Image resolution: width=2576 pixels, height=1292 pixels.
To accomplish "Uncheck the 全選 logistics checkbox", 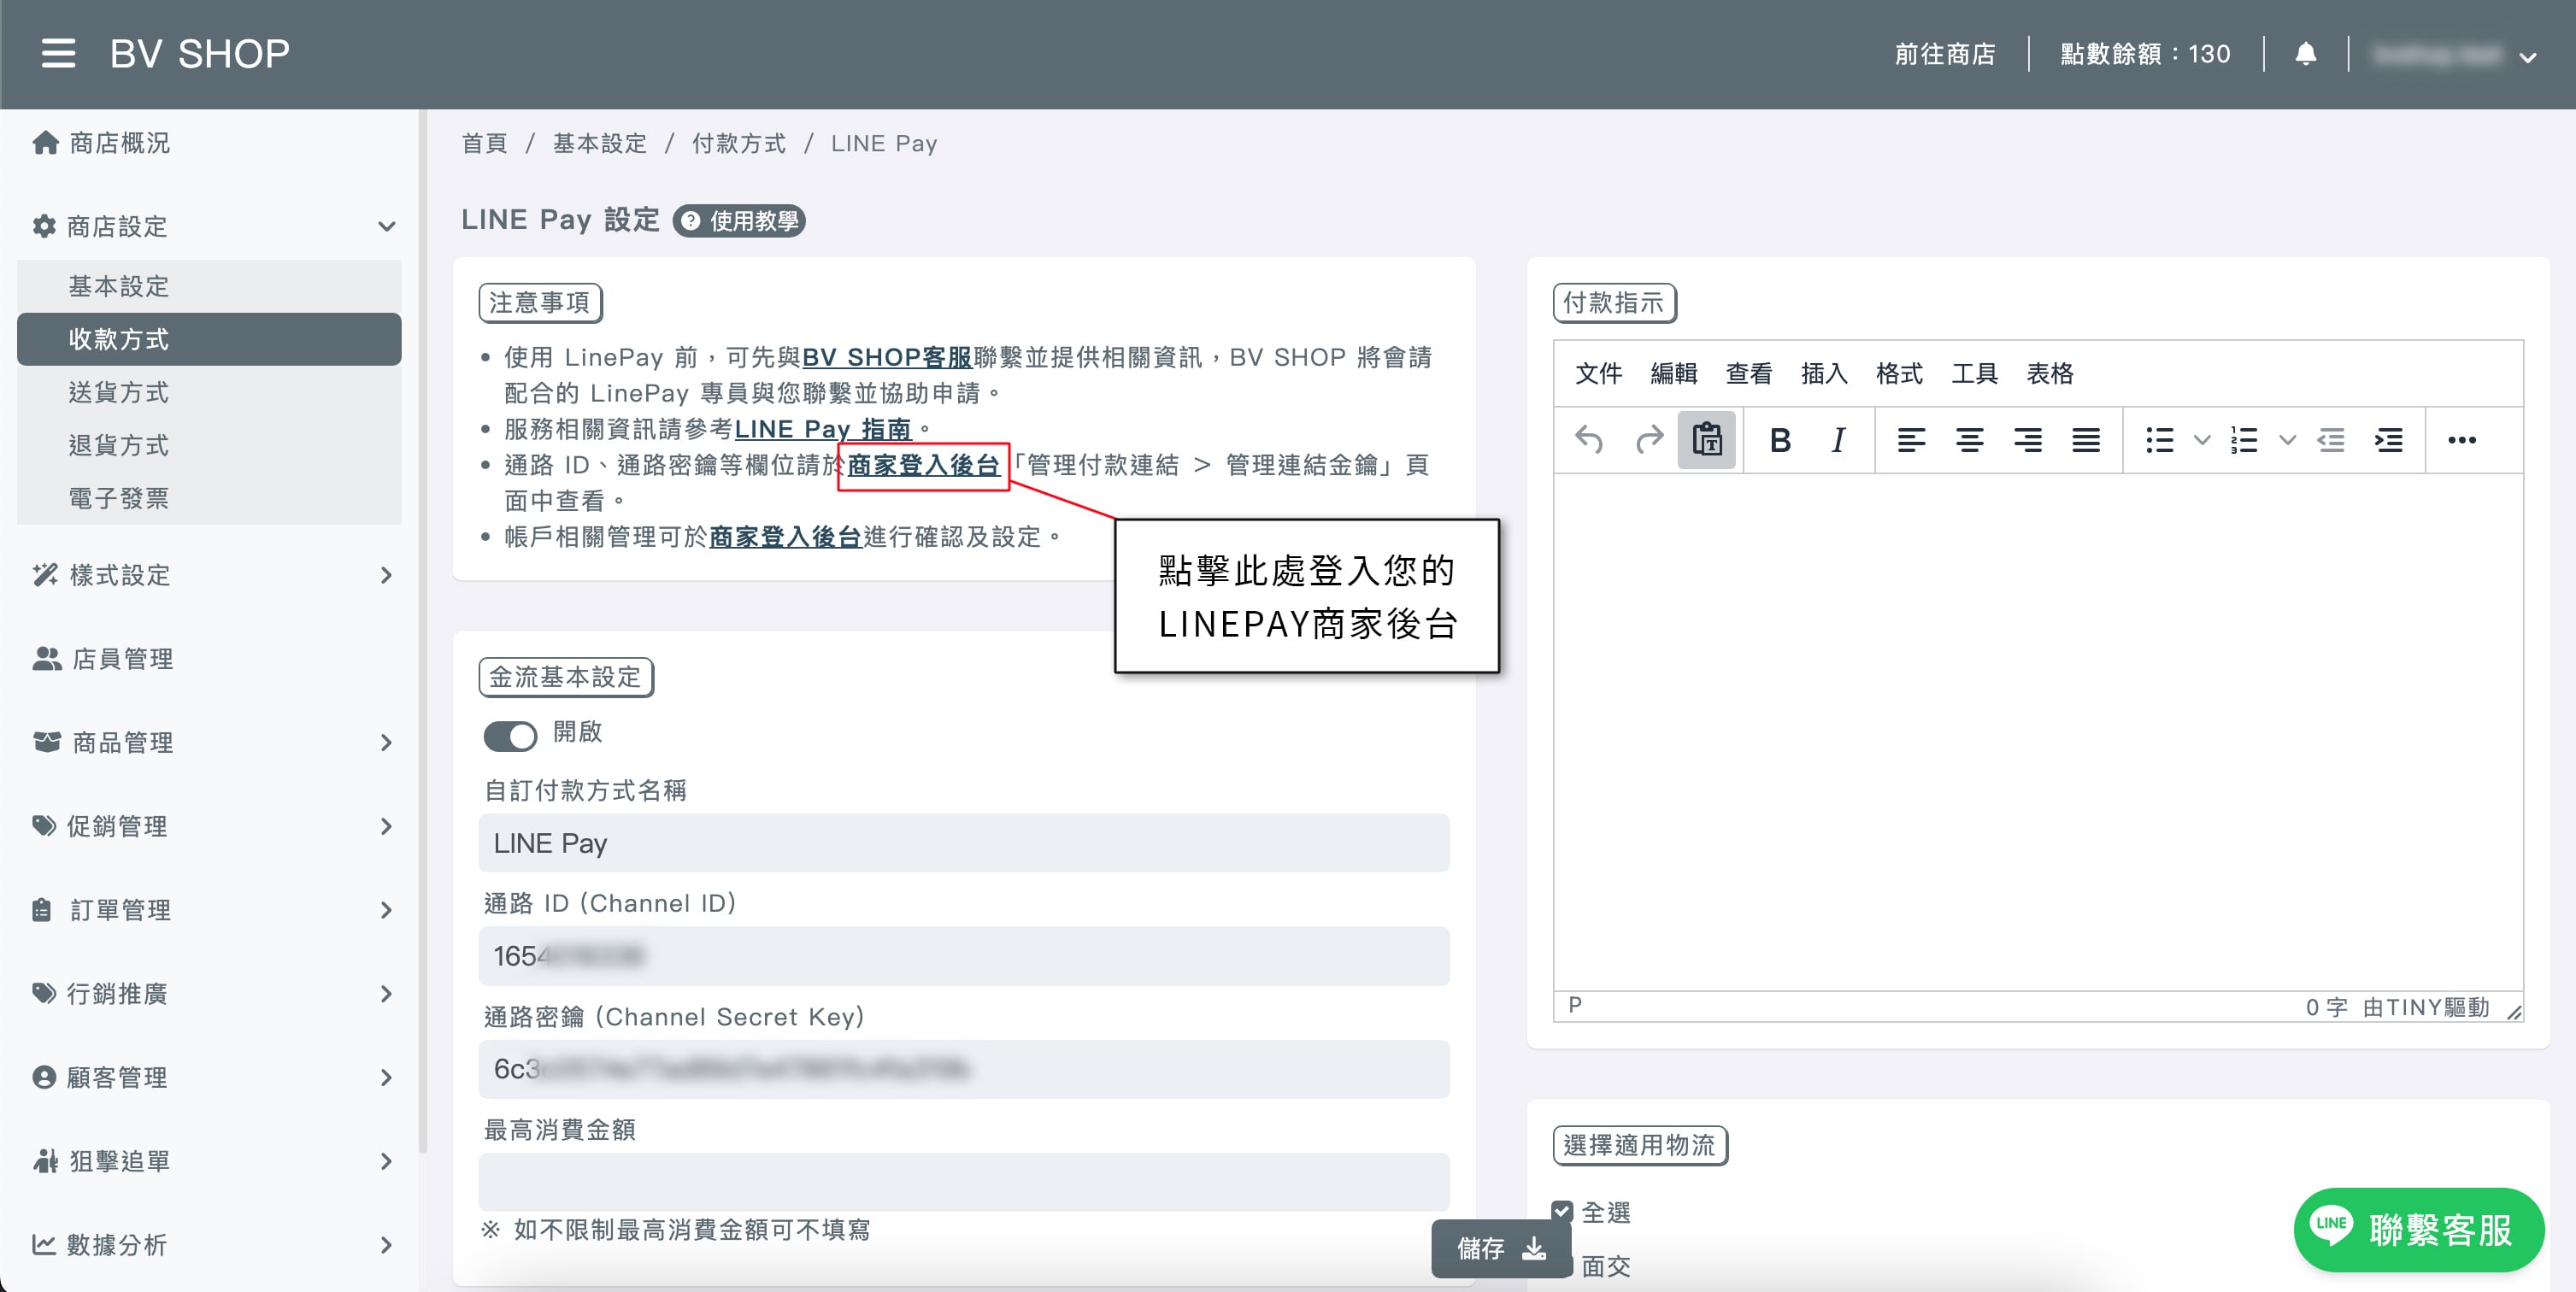I will coord(1562,1211).
